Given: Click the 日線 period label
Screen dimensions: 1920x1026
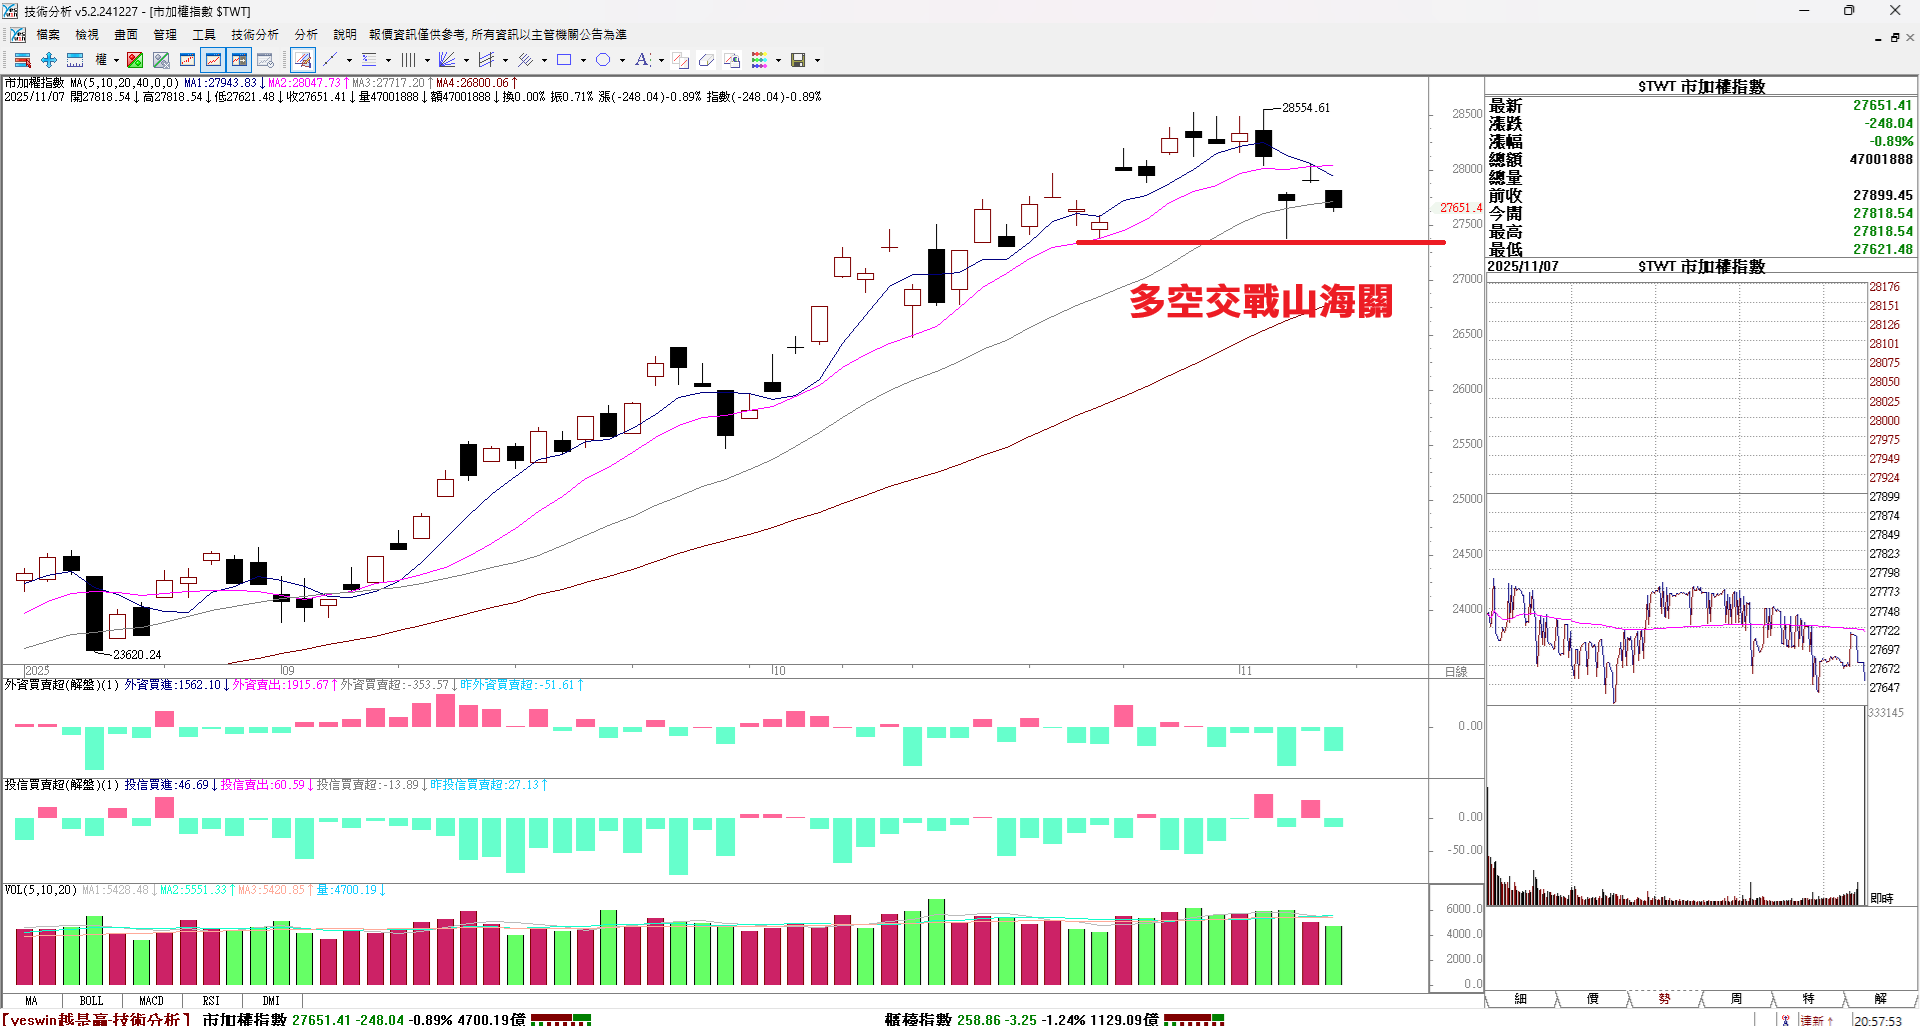Looking at the screenshot, I should (x=1456, y=671).
